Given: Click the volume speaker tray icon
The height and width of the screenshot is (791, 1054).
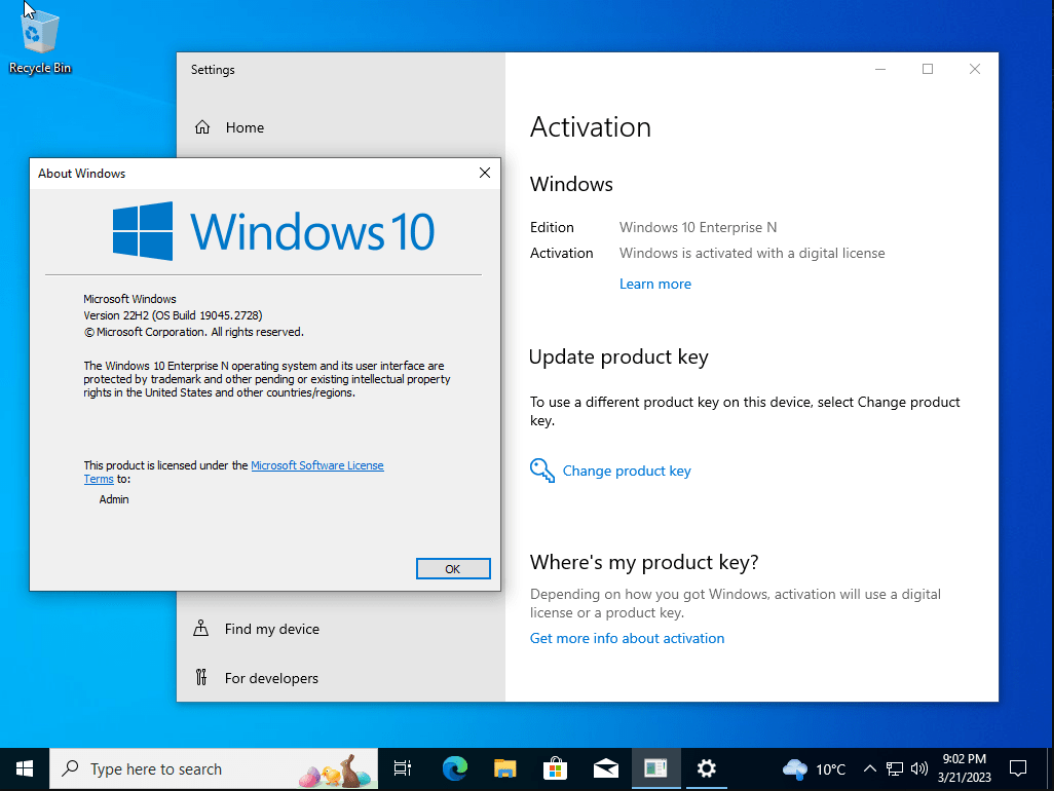Looking at the screenshot, I should point(919,768).
